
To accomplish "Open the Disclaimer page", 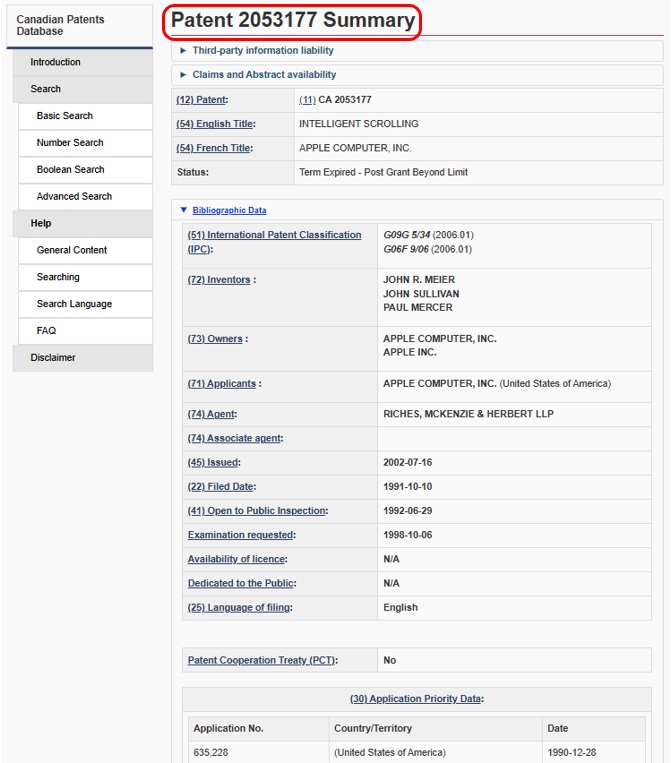I will click(53, 358).
